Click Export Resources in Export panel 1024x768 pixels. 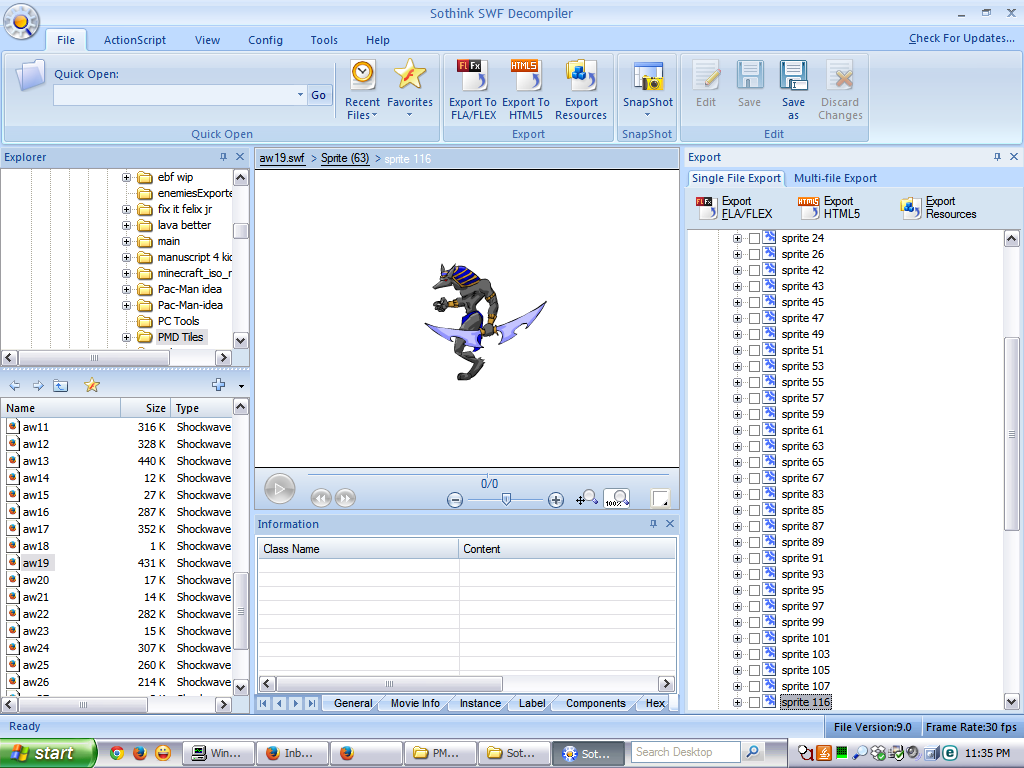coord(938,208)
